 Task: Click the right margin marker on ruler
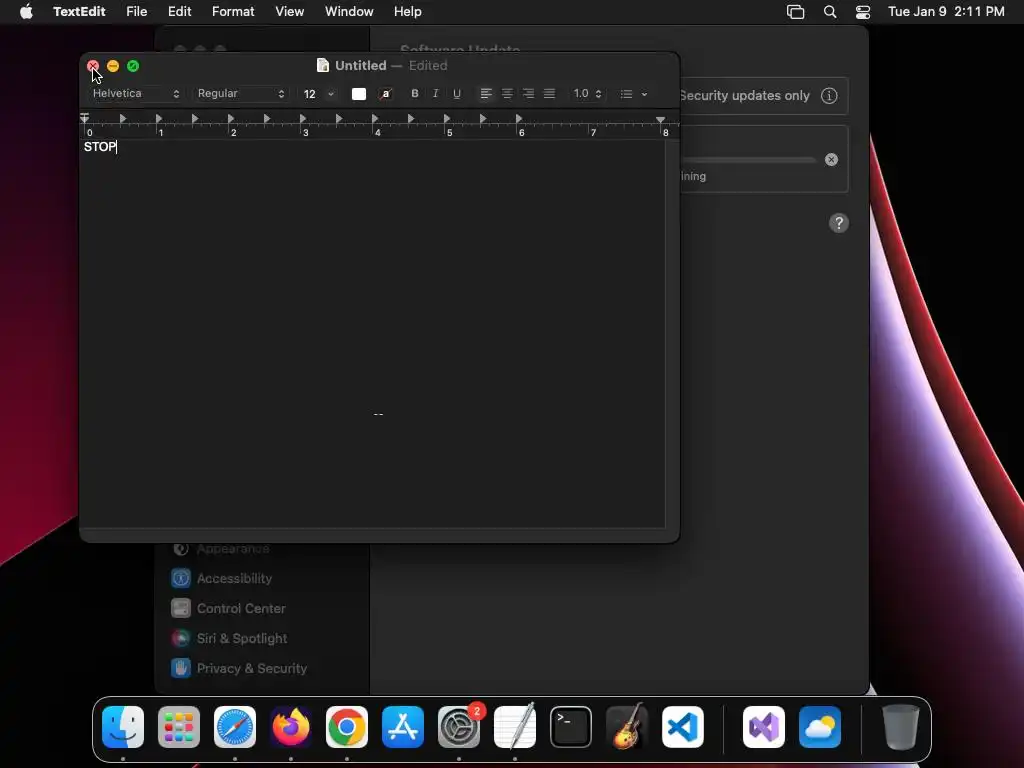pos(660,120)
